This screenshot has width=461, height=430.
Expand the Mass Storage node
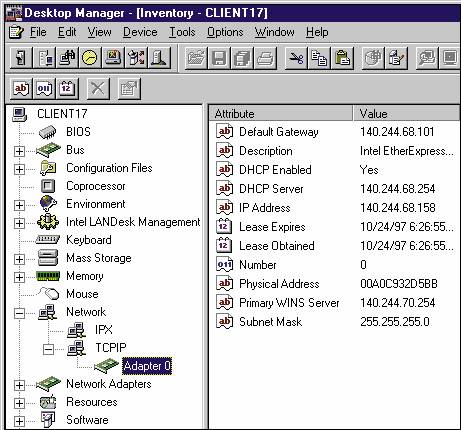(19, 259)
